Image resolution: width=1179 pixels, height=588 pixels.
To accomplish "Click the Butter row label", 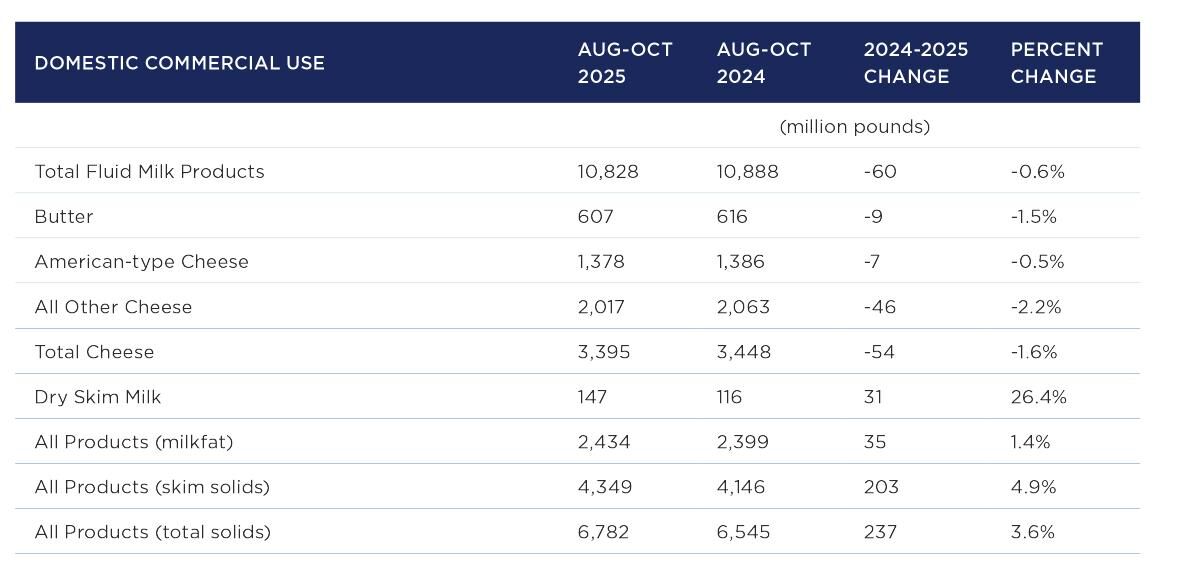I will pos(64,217).
